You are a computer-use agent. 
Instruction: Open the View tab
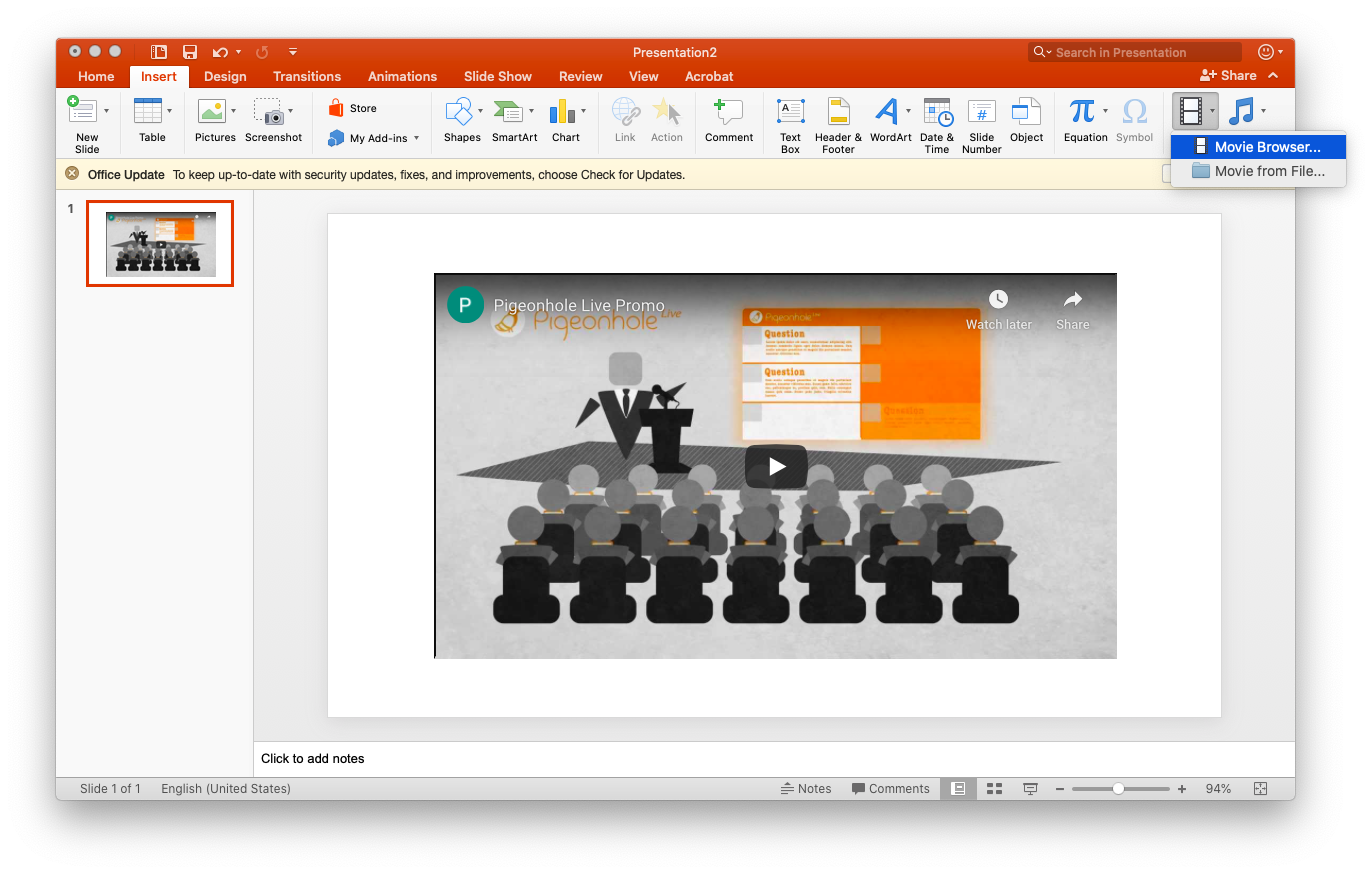(643, 76)
